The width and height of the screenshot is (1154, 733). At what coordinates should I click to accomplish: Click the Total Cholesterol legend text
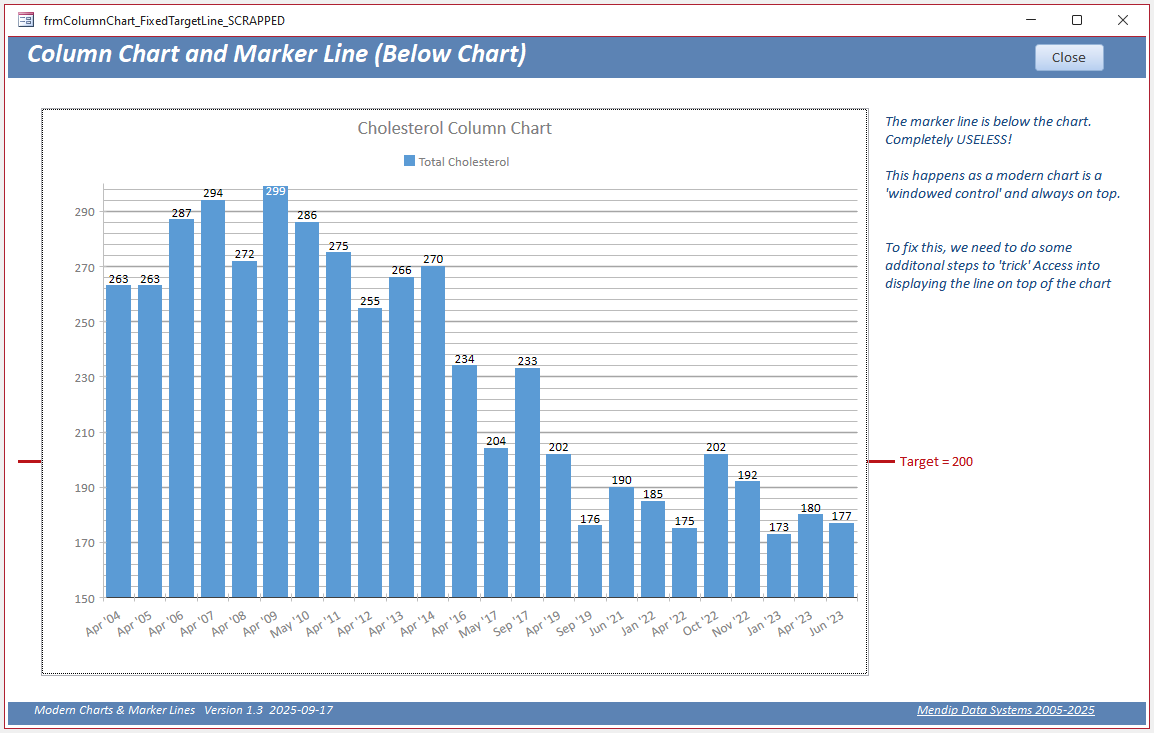pyautogui.click(x=464, y=162)
